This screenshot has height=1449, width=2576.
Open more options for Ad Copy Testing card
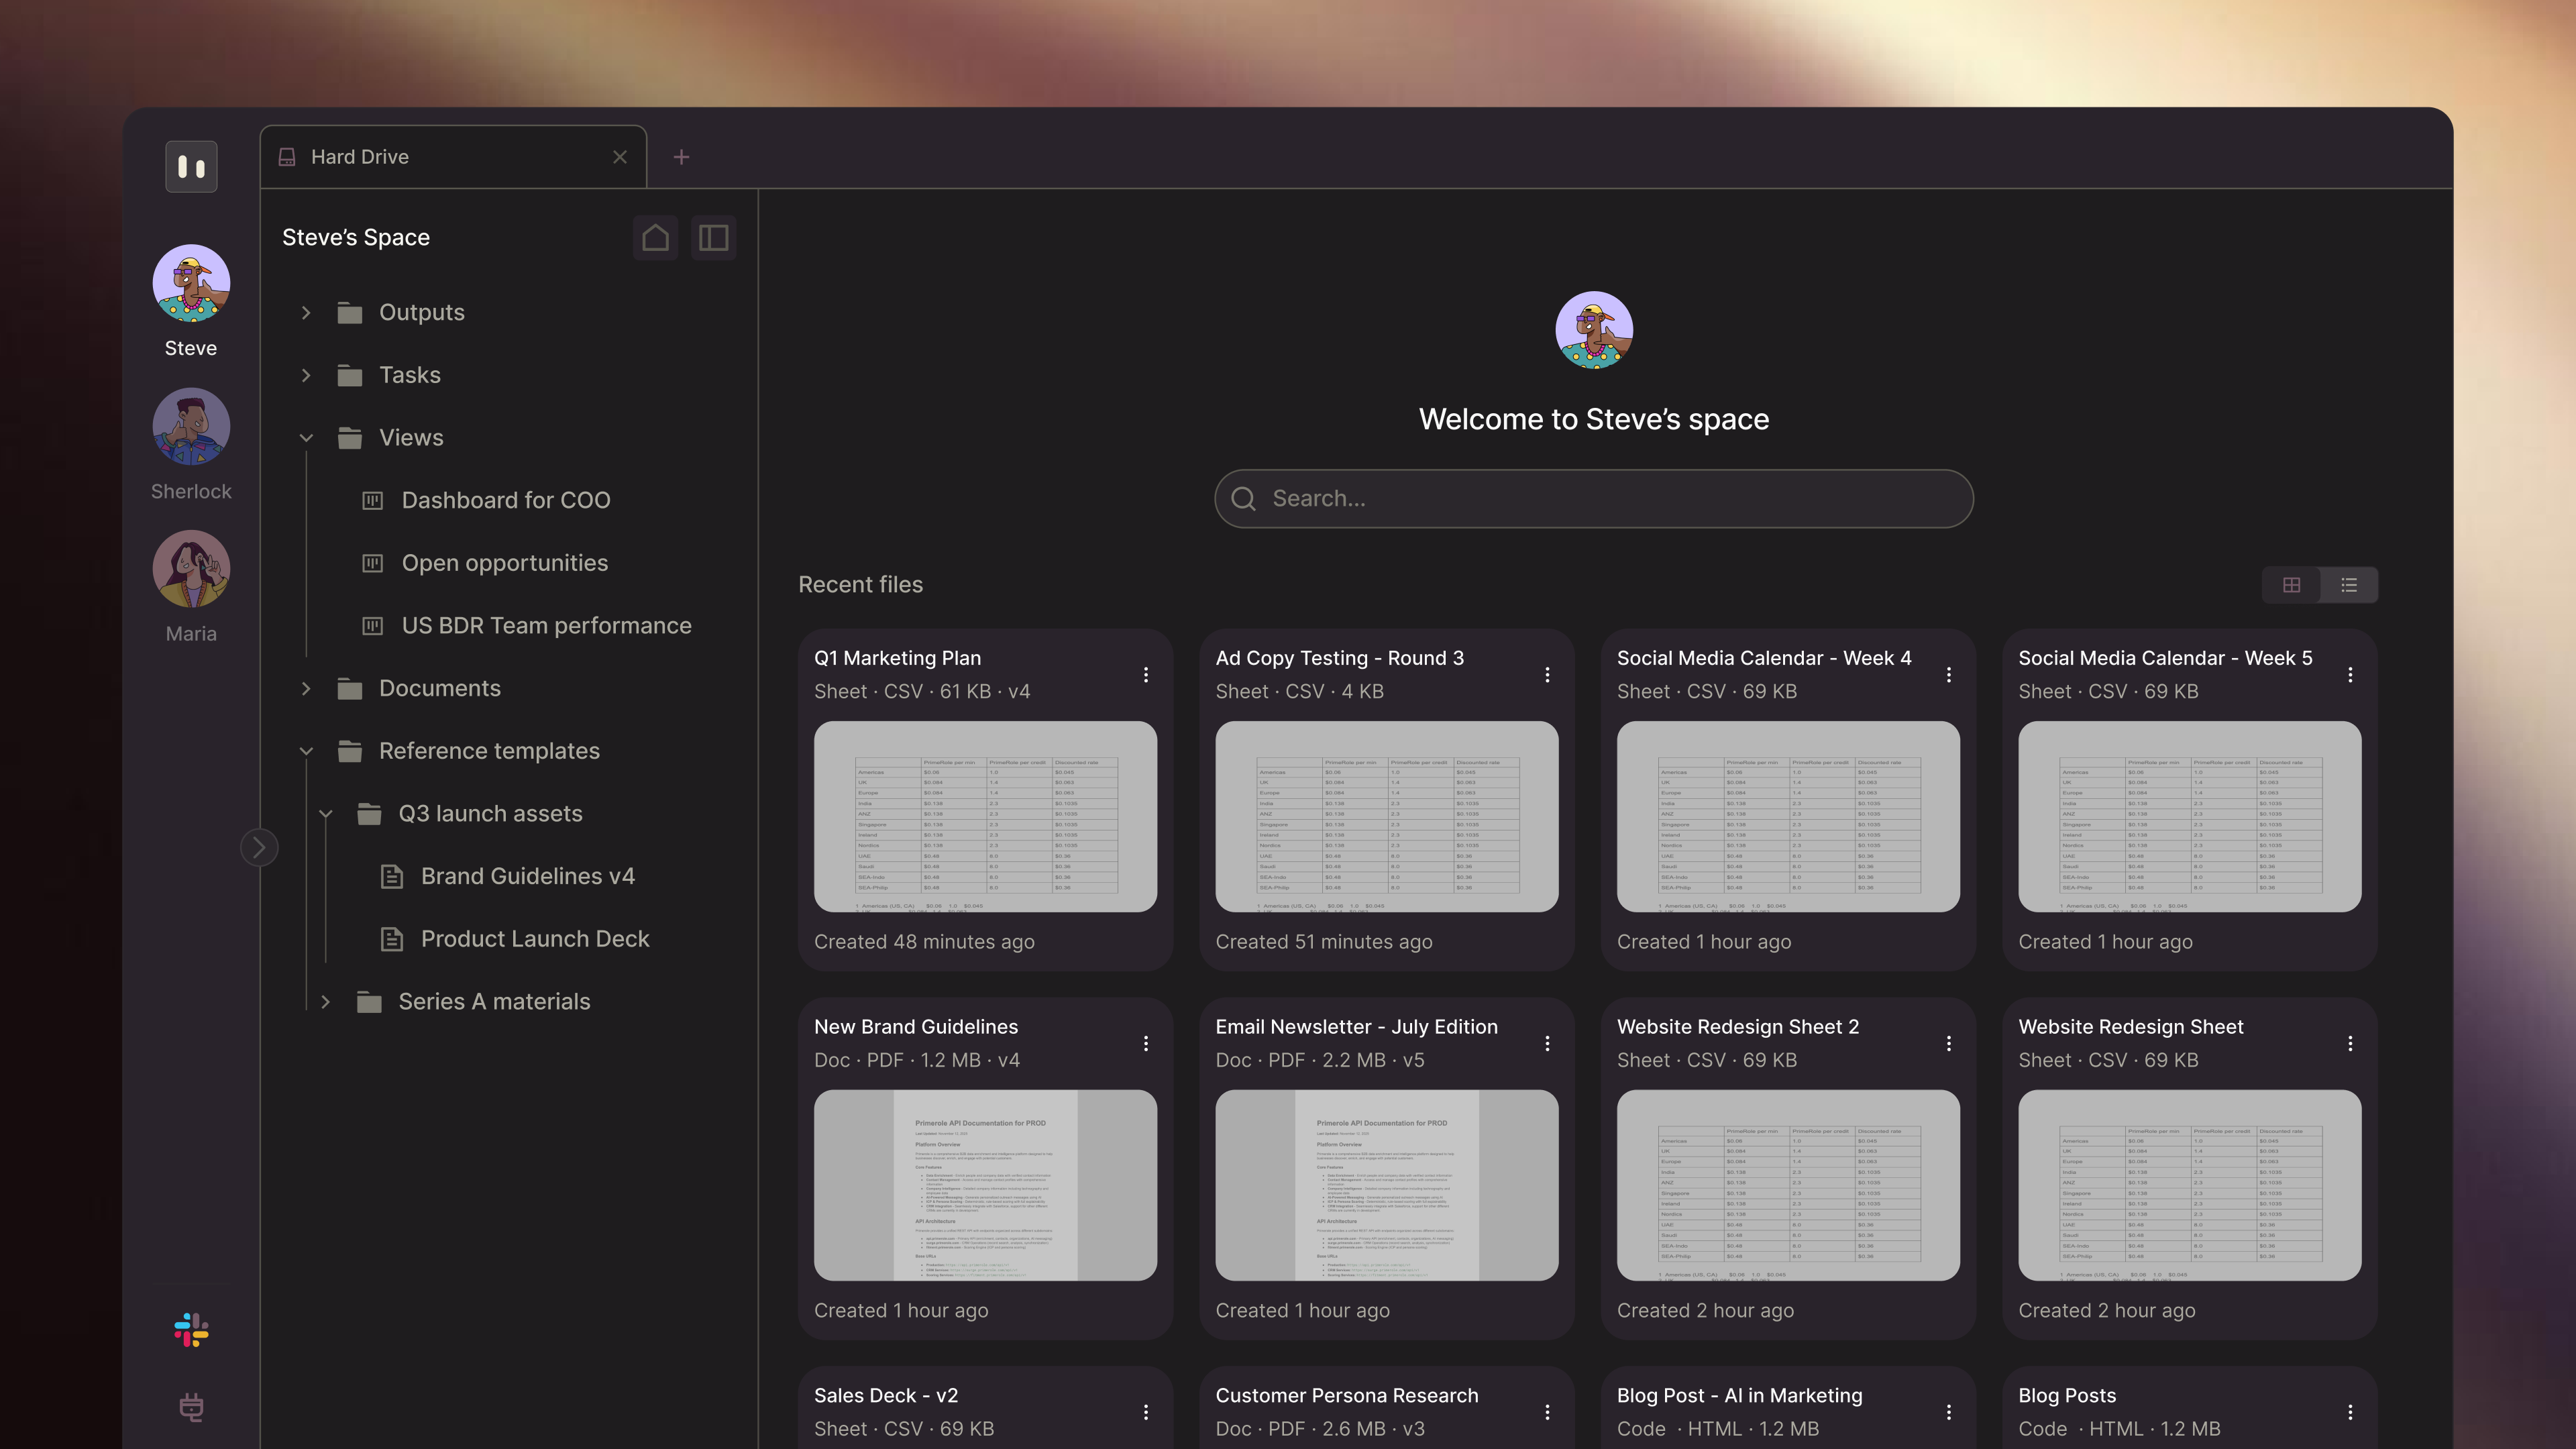[1547, 675]
